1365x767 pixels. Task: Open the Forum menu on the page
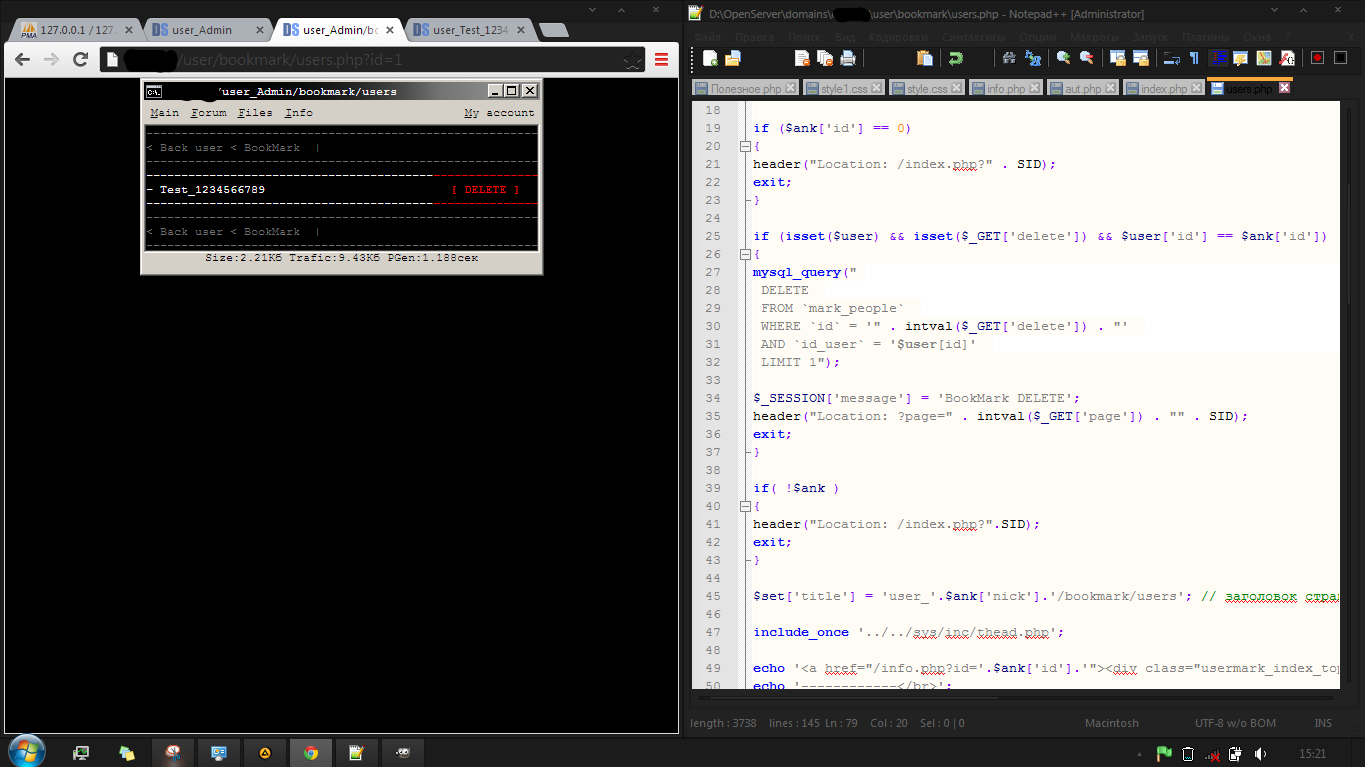209,113
